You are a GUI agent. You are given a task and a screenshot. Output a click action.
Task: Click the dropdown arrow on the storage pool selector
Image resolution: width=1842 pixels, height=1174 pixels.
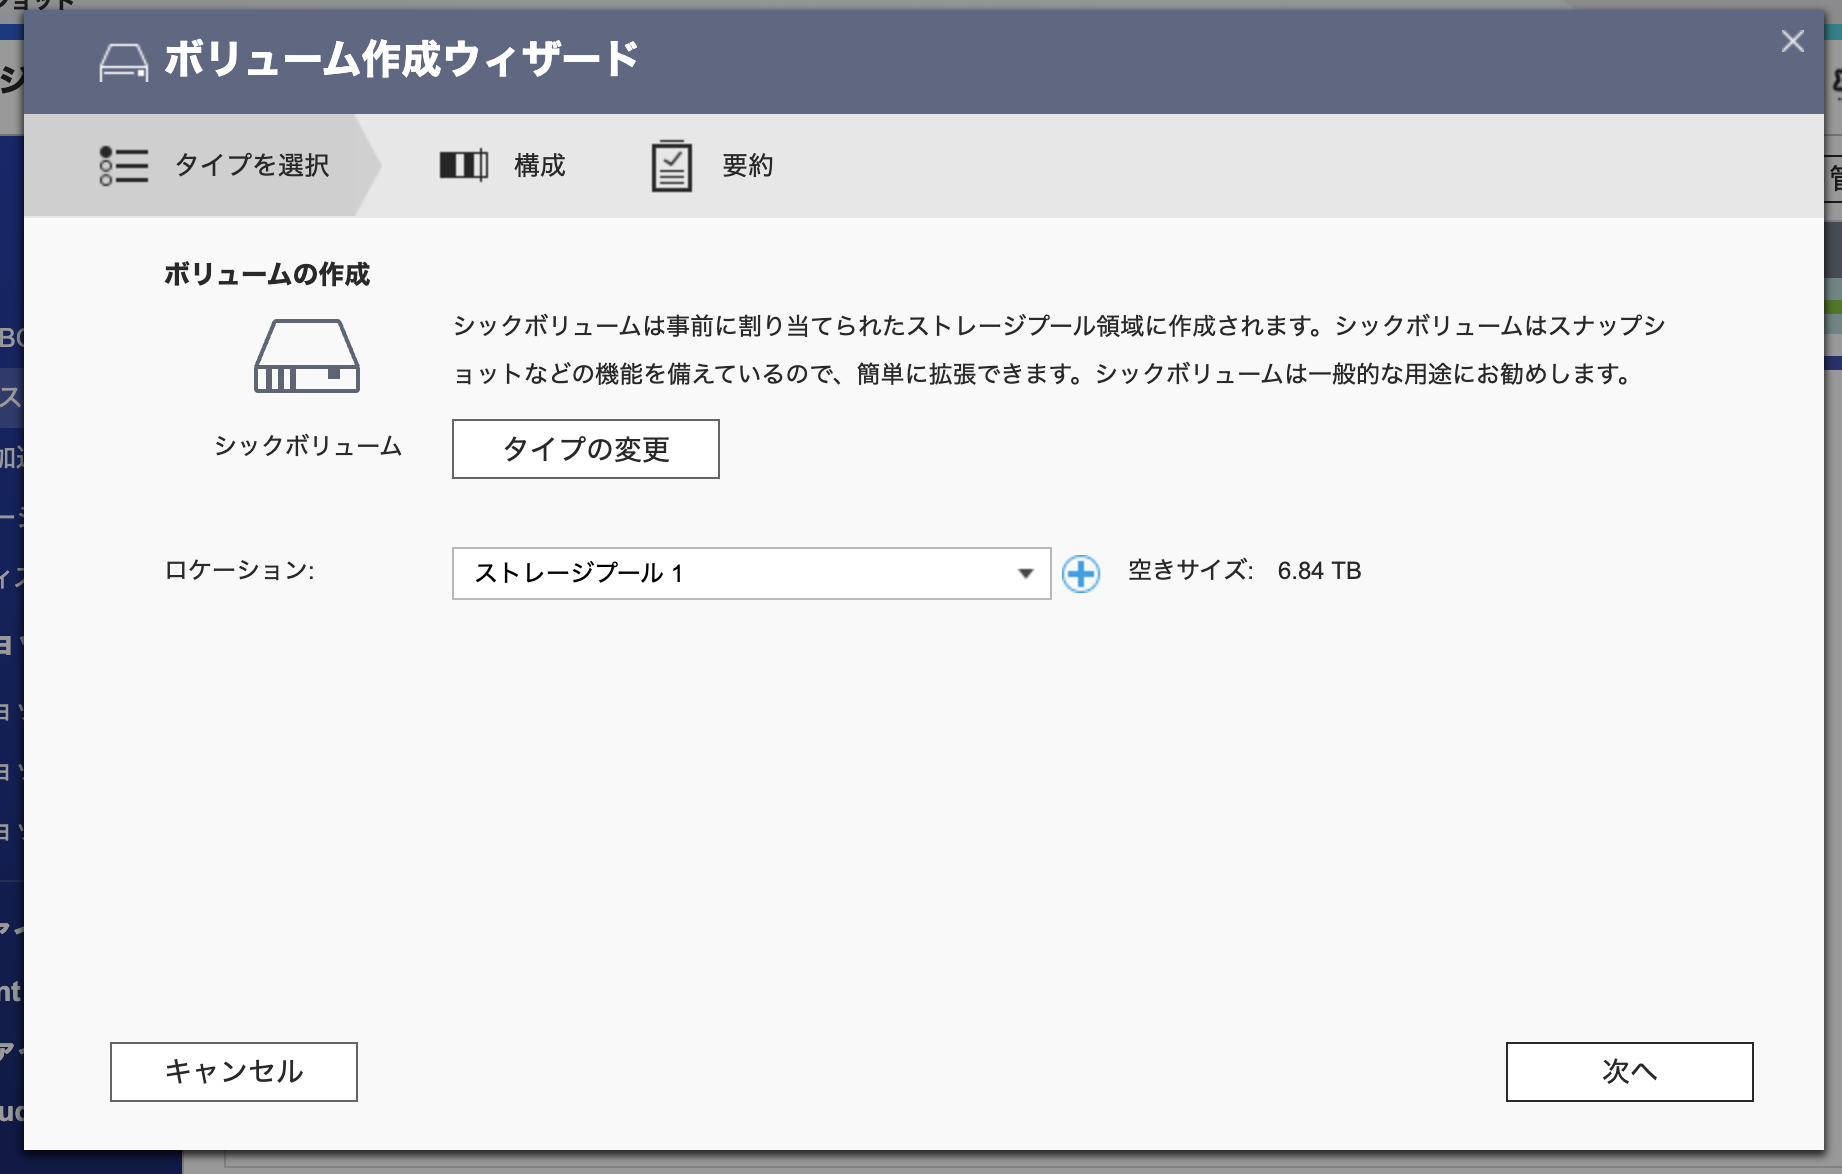[x=1025, y=574]
